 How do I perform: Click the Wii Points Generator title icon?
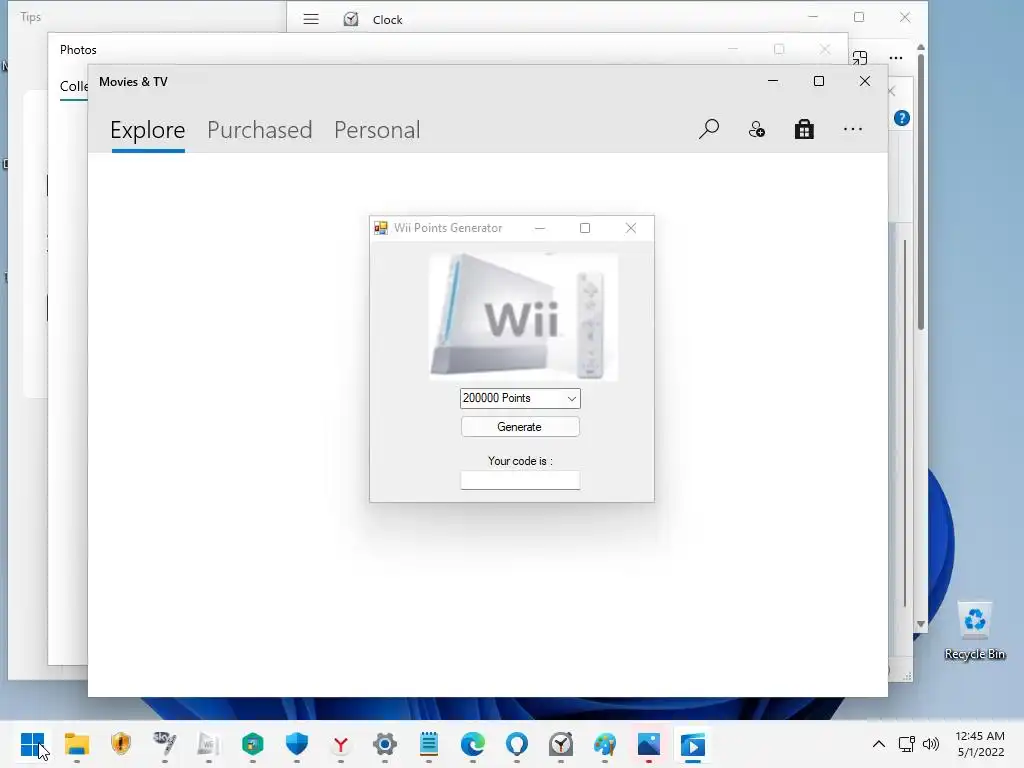[x=381, y=227]
